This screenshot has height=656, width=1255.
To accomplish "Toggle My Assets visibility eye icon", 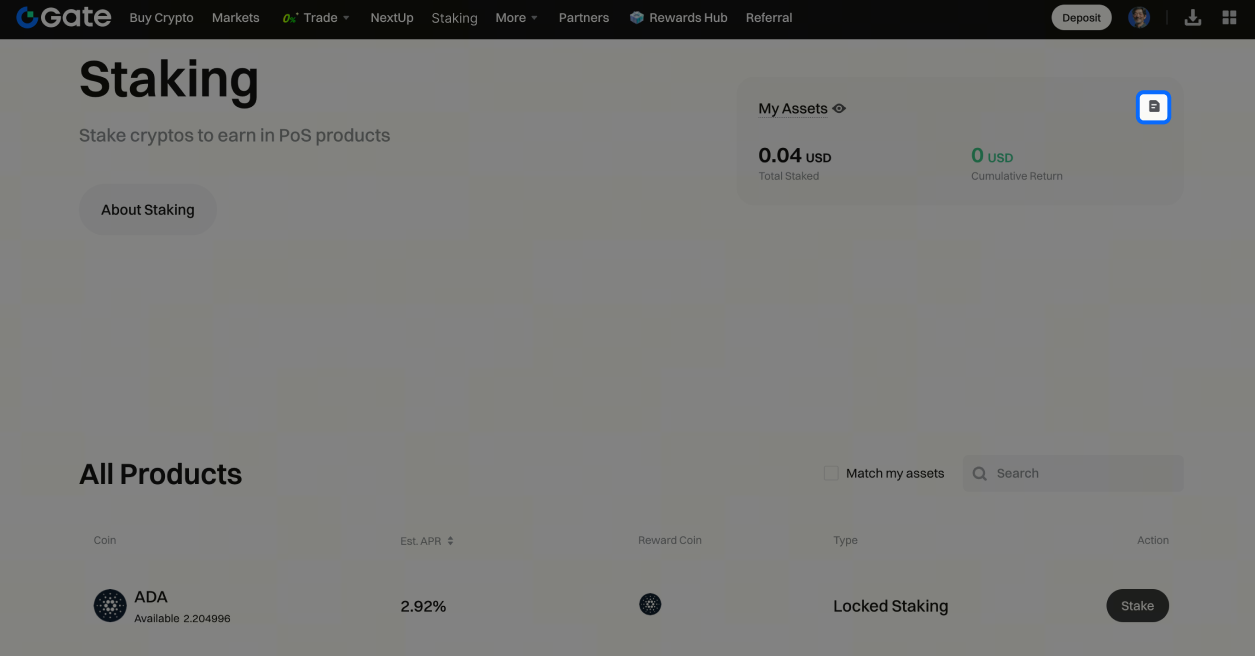I will [x=839, y=109].
